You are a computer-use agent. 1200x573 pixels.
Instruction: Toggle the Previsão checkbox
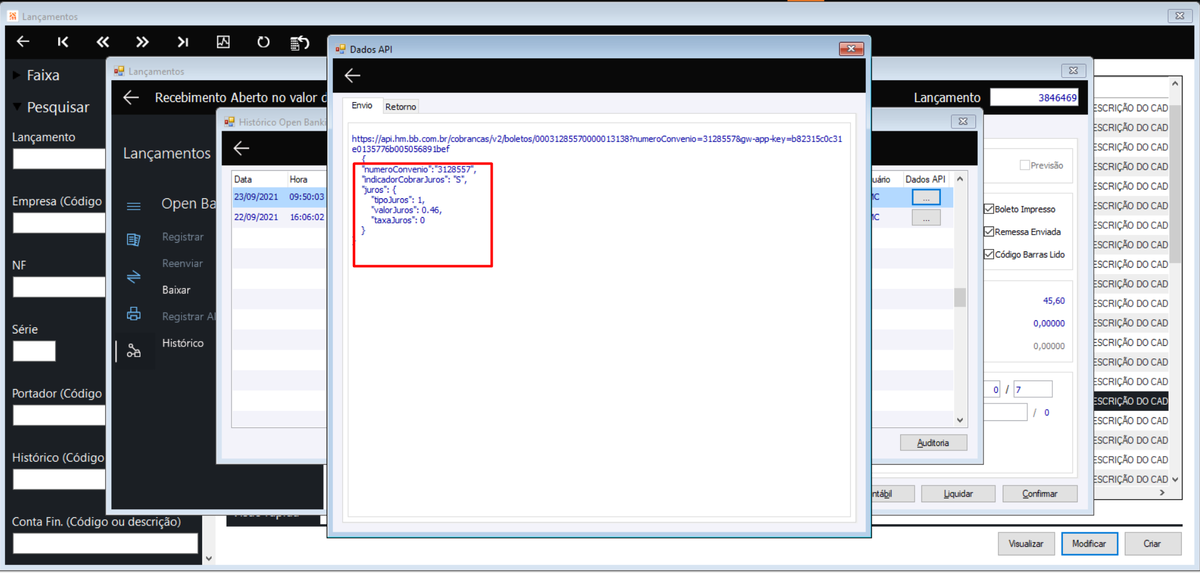(1024, 165)
